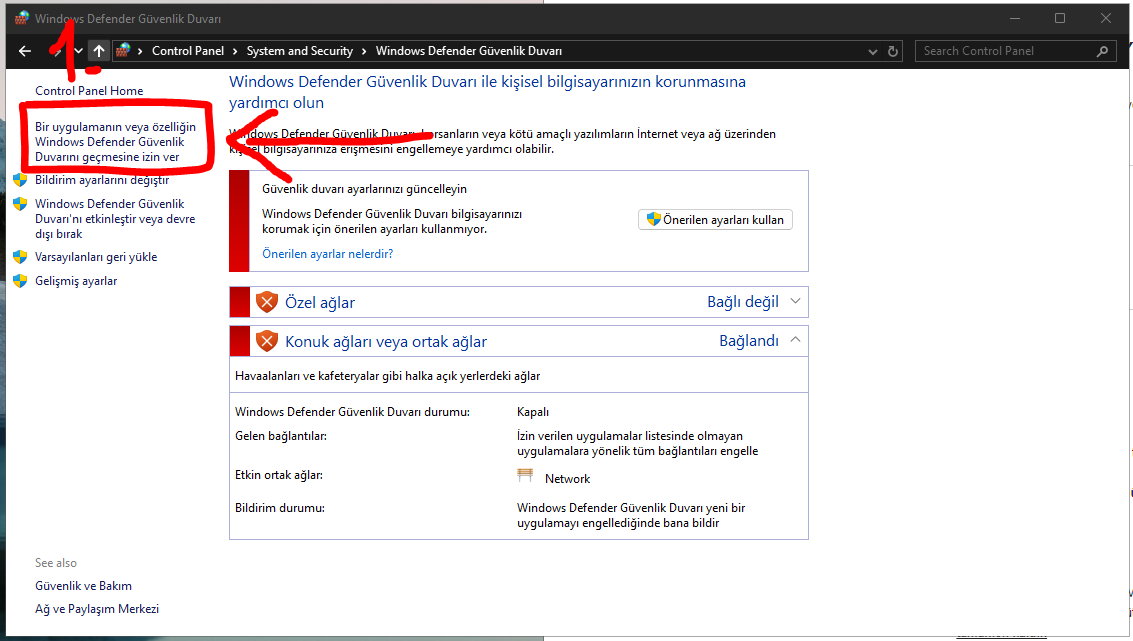Screen dimensions: 1133x641
Task: Expand chevron after System and Security breadcrumb
Action: coord(364,51)
